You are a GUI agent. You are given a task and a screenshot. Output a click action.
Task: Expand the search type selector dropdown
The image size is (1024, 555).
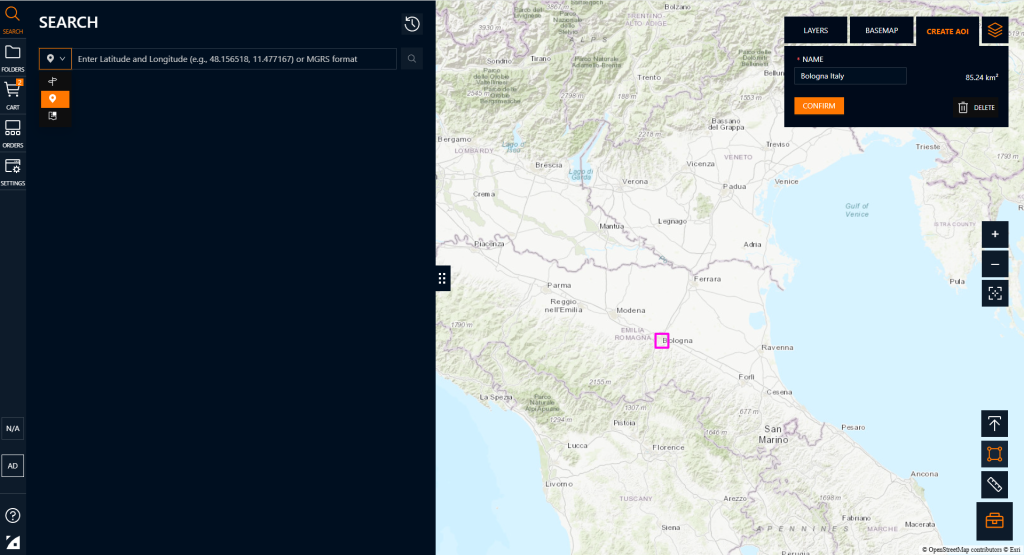coord(55,59)
